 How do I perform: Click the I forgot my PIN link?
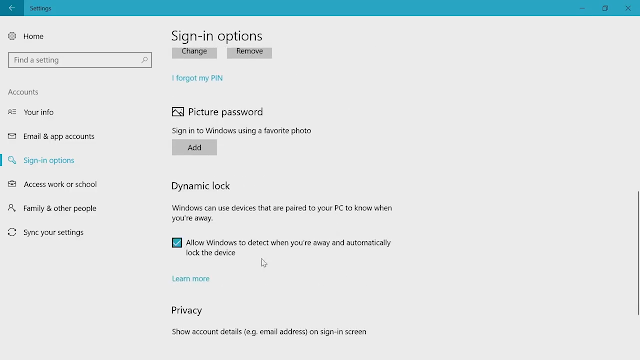click(197, 78)
